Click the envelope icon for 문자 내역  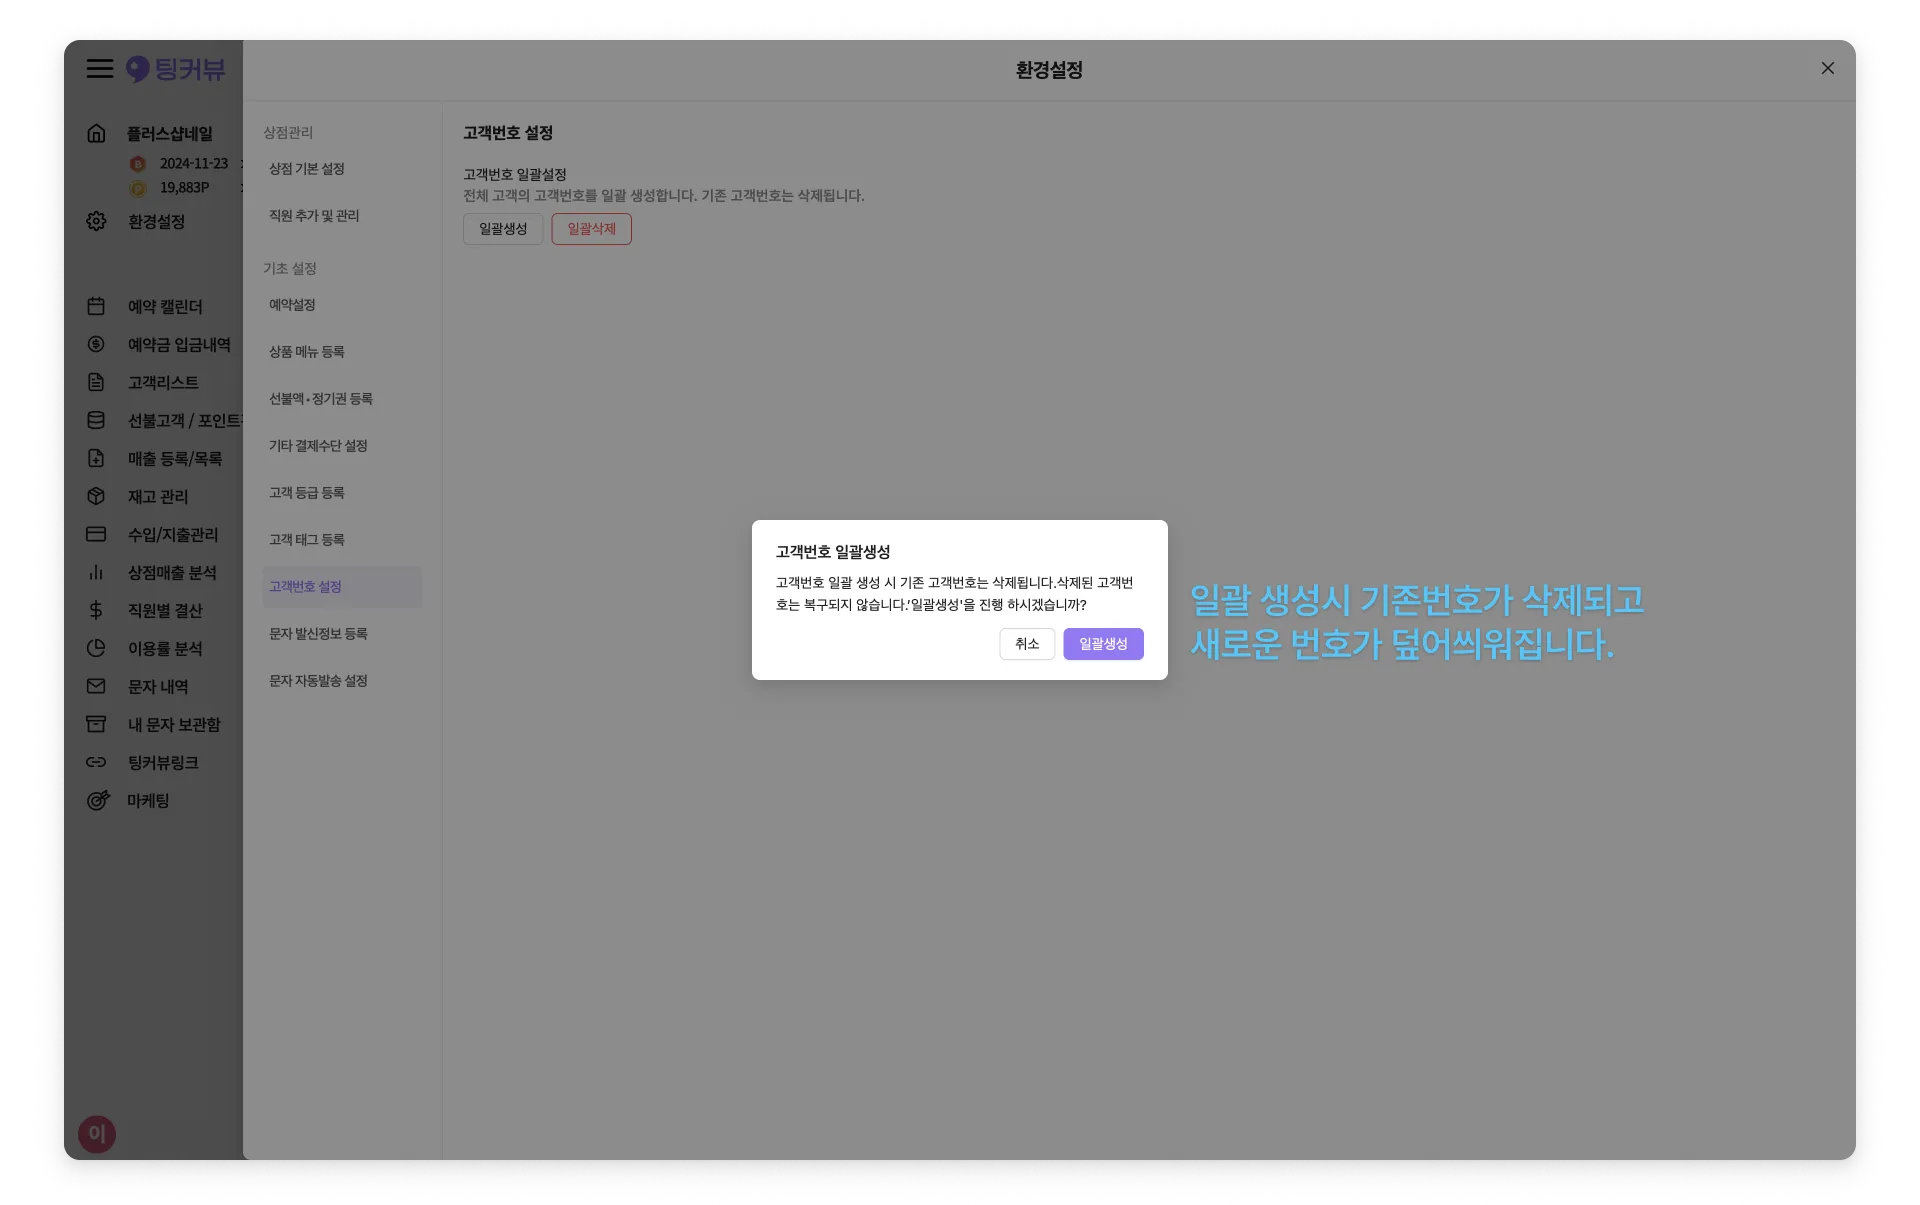point(96,686)
